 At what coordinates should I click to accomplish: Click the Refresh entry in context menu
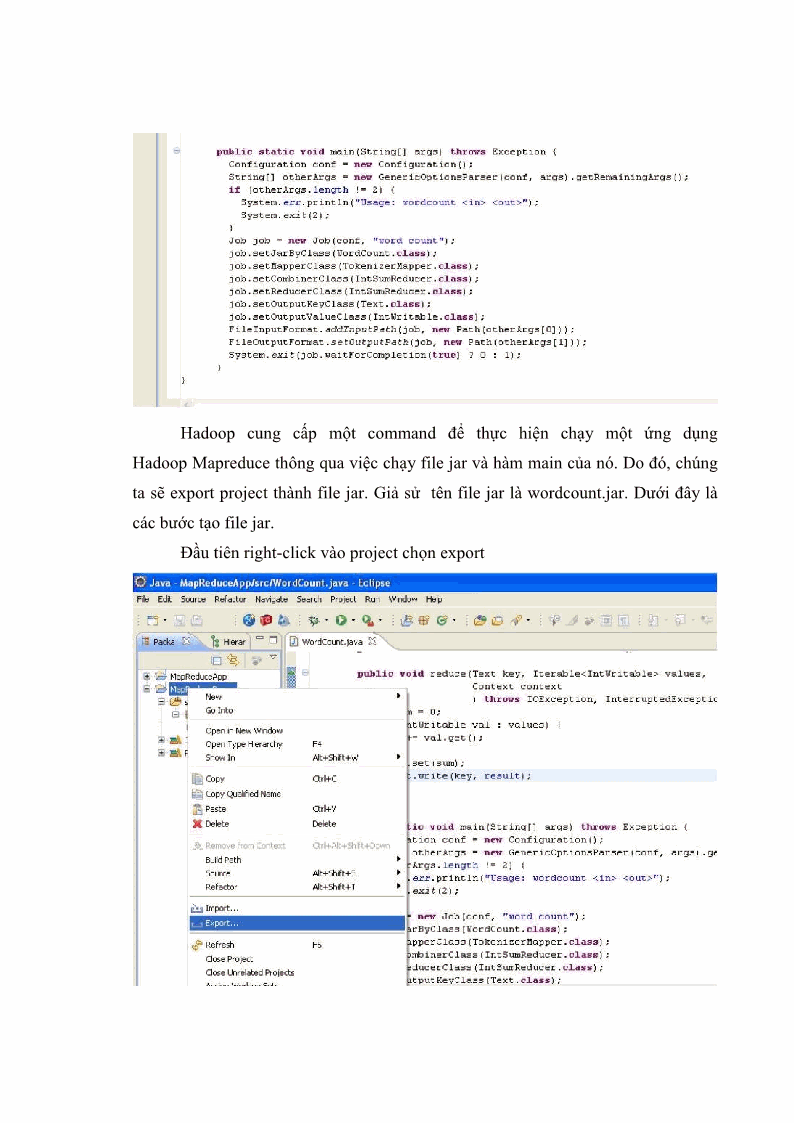(x=220, y=944)
